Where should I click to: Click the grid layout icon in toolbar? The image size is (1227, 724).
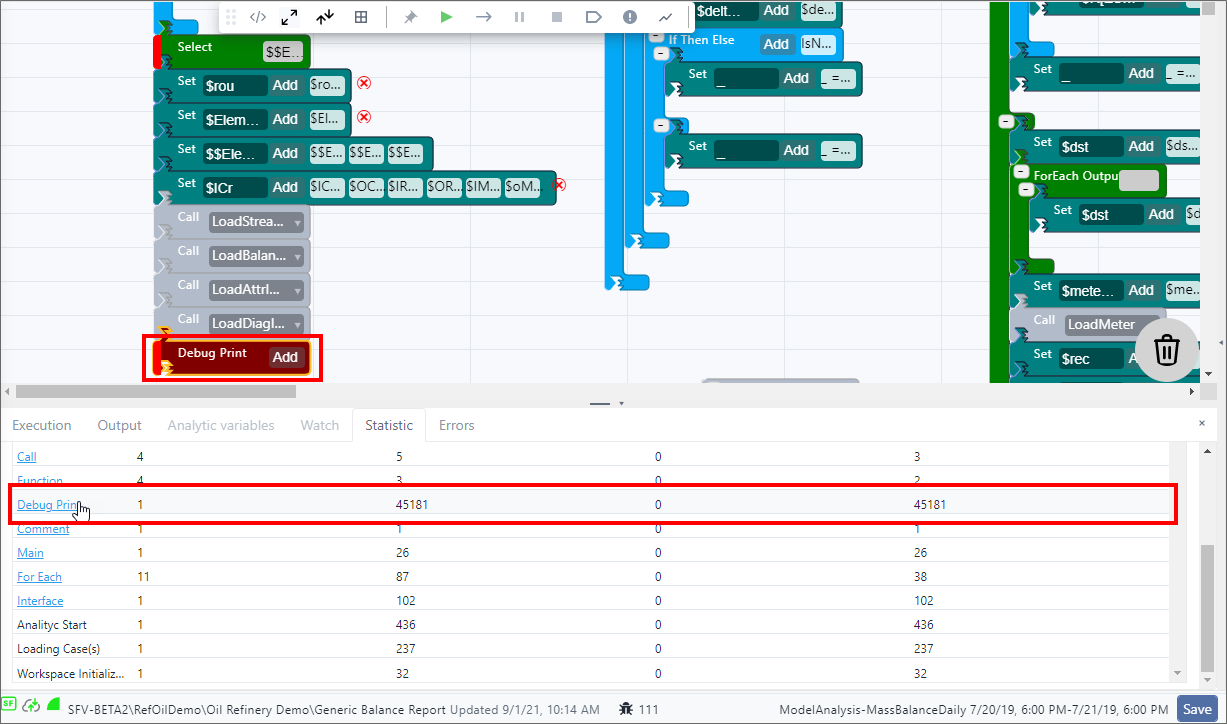(x=361, y=17)
